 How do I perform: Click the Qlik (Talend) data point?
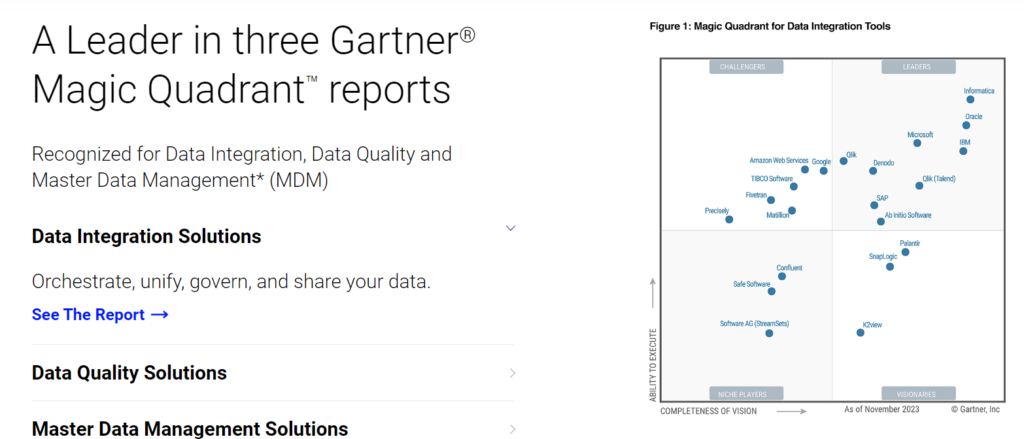tap(919, 186)
